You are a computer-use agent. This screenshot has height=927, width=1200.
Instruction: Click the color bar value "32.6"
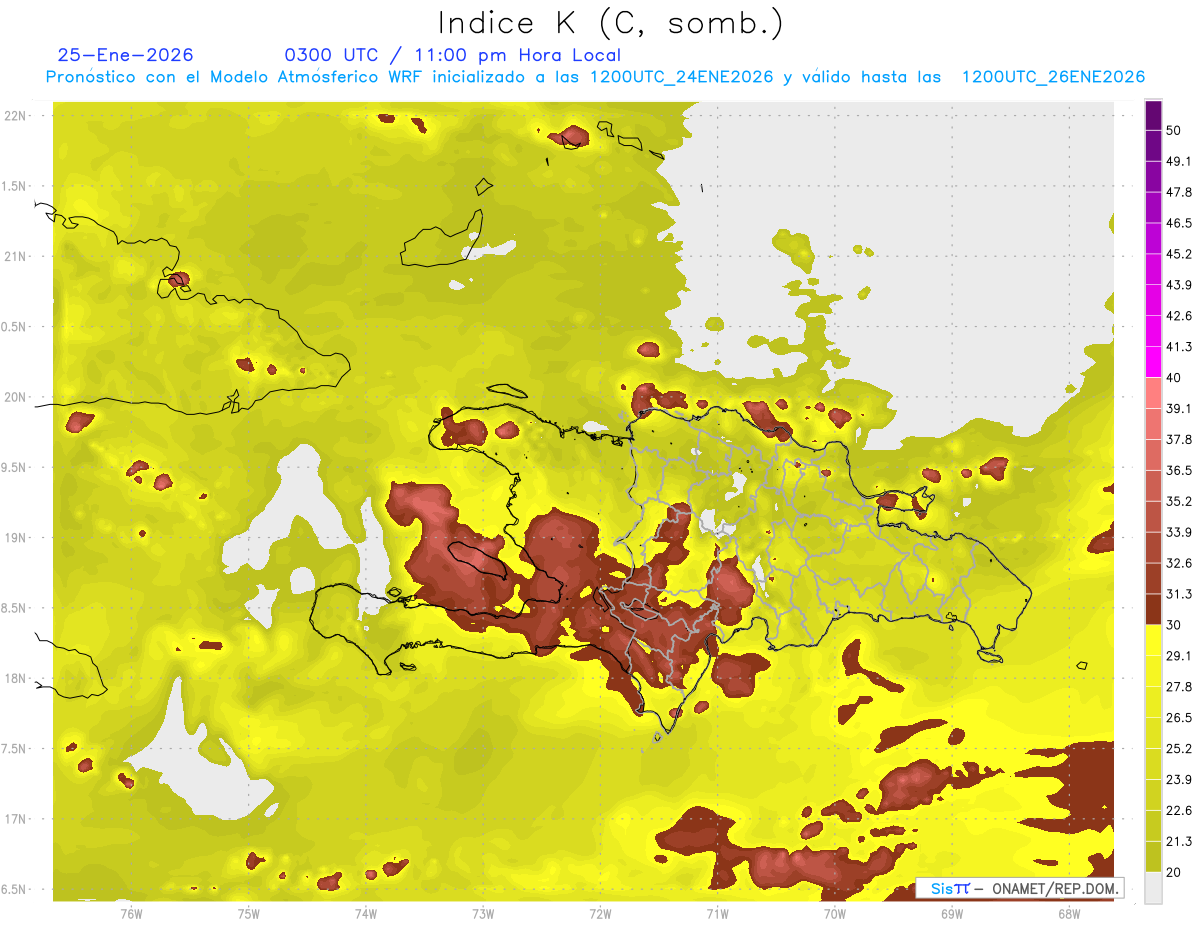[1179, 563]
